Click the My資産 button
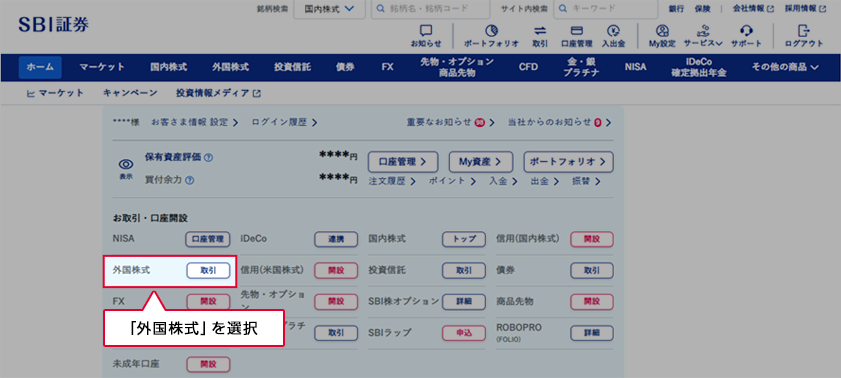This screenshot has width=841, height=378. coord(481,161)
